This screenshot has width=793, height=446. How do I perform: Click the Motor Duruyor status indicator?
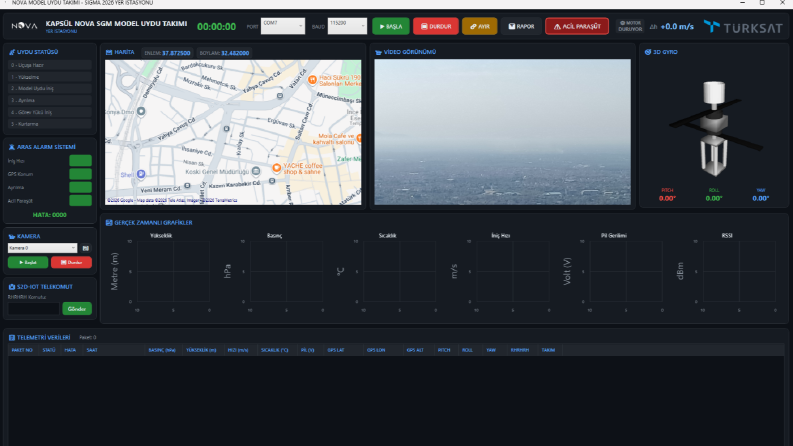(630, 26)
